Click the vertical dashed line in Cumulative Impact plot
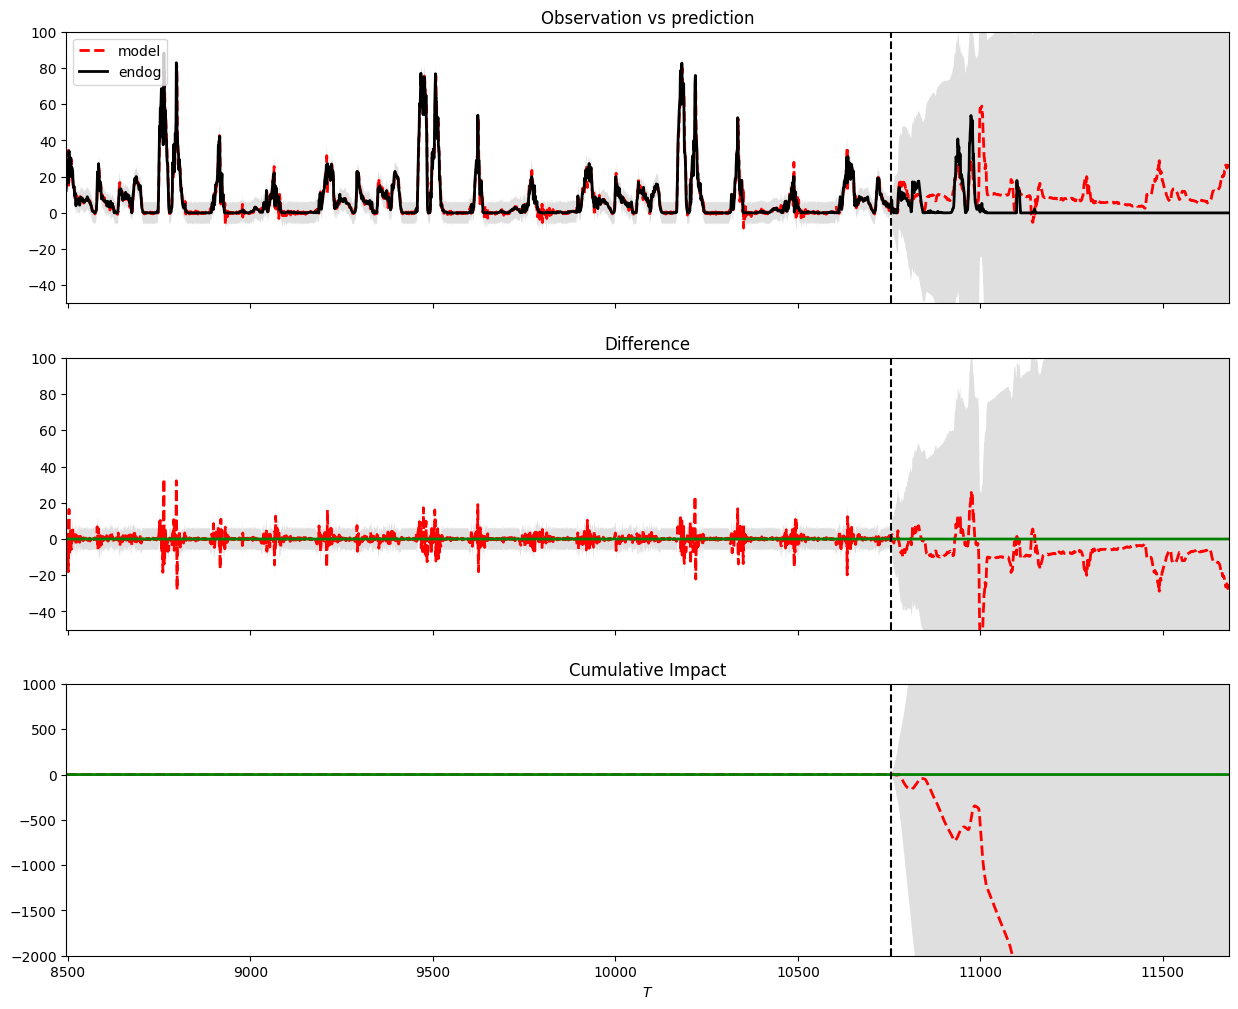Image resolution: width=1238 pixels, height=1009 pixels. click(x=891, y=820)
